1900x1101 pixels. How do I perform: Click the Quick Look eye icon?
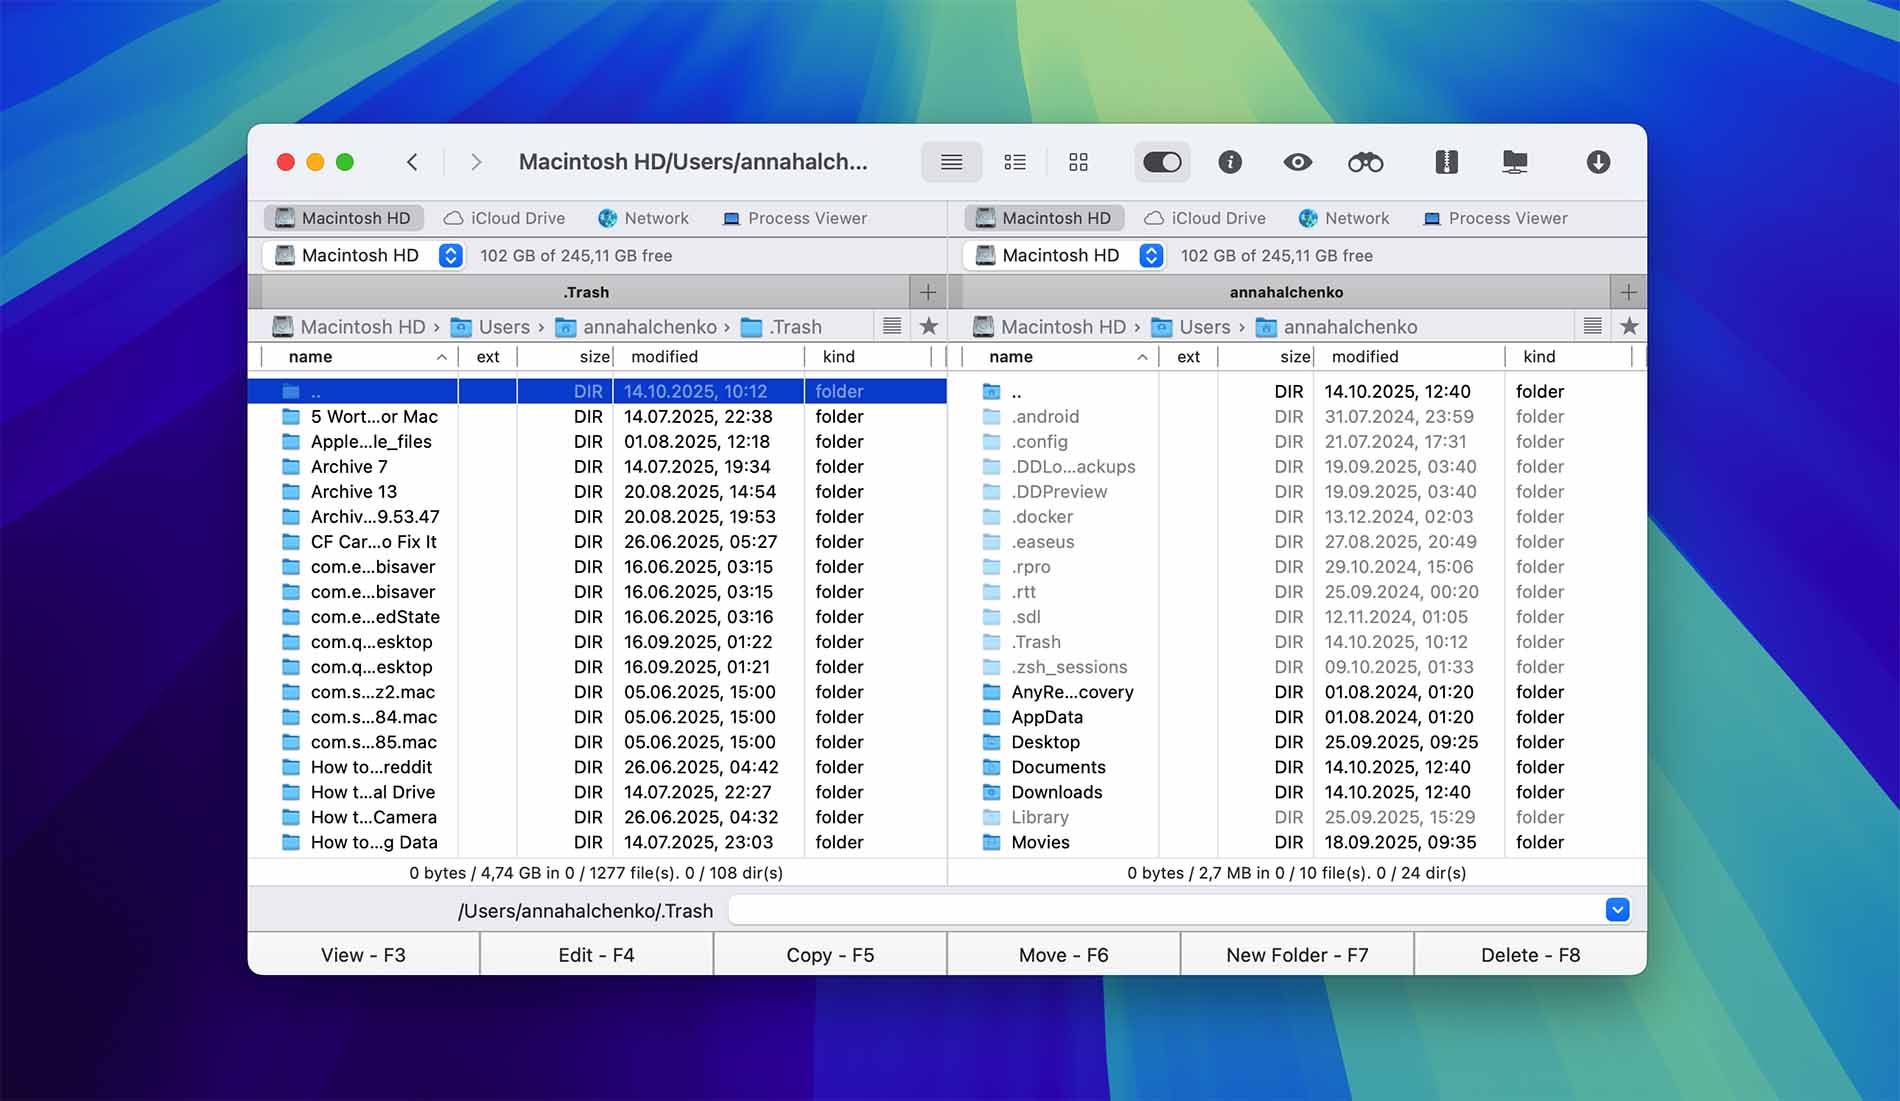coord(1297,162)
